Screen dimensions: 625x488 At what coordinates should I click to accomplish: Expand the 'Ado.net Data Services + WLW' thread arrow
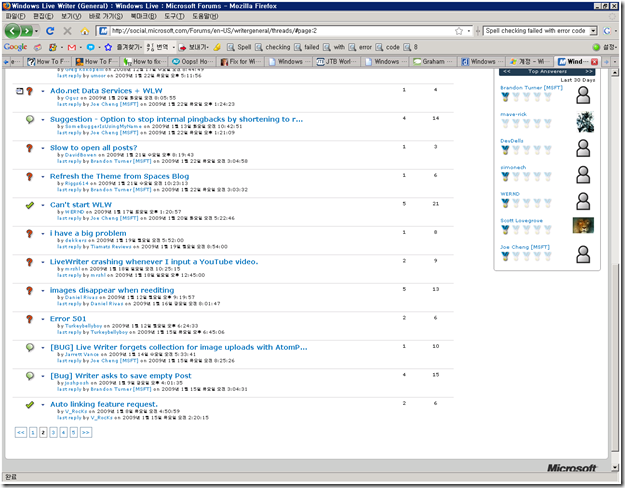[x=43, y=91]
